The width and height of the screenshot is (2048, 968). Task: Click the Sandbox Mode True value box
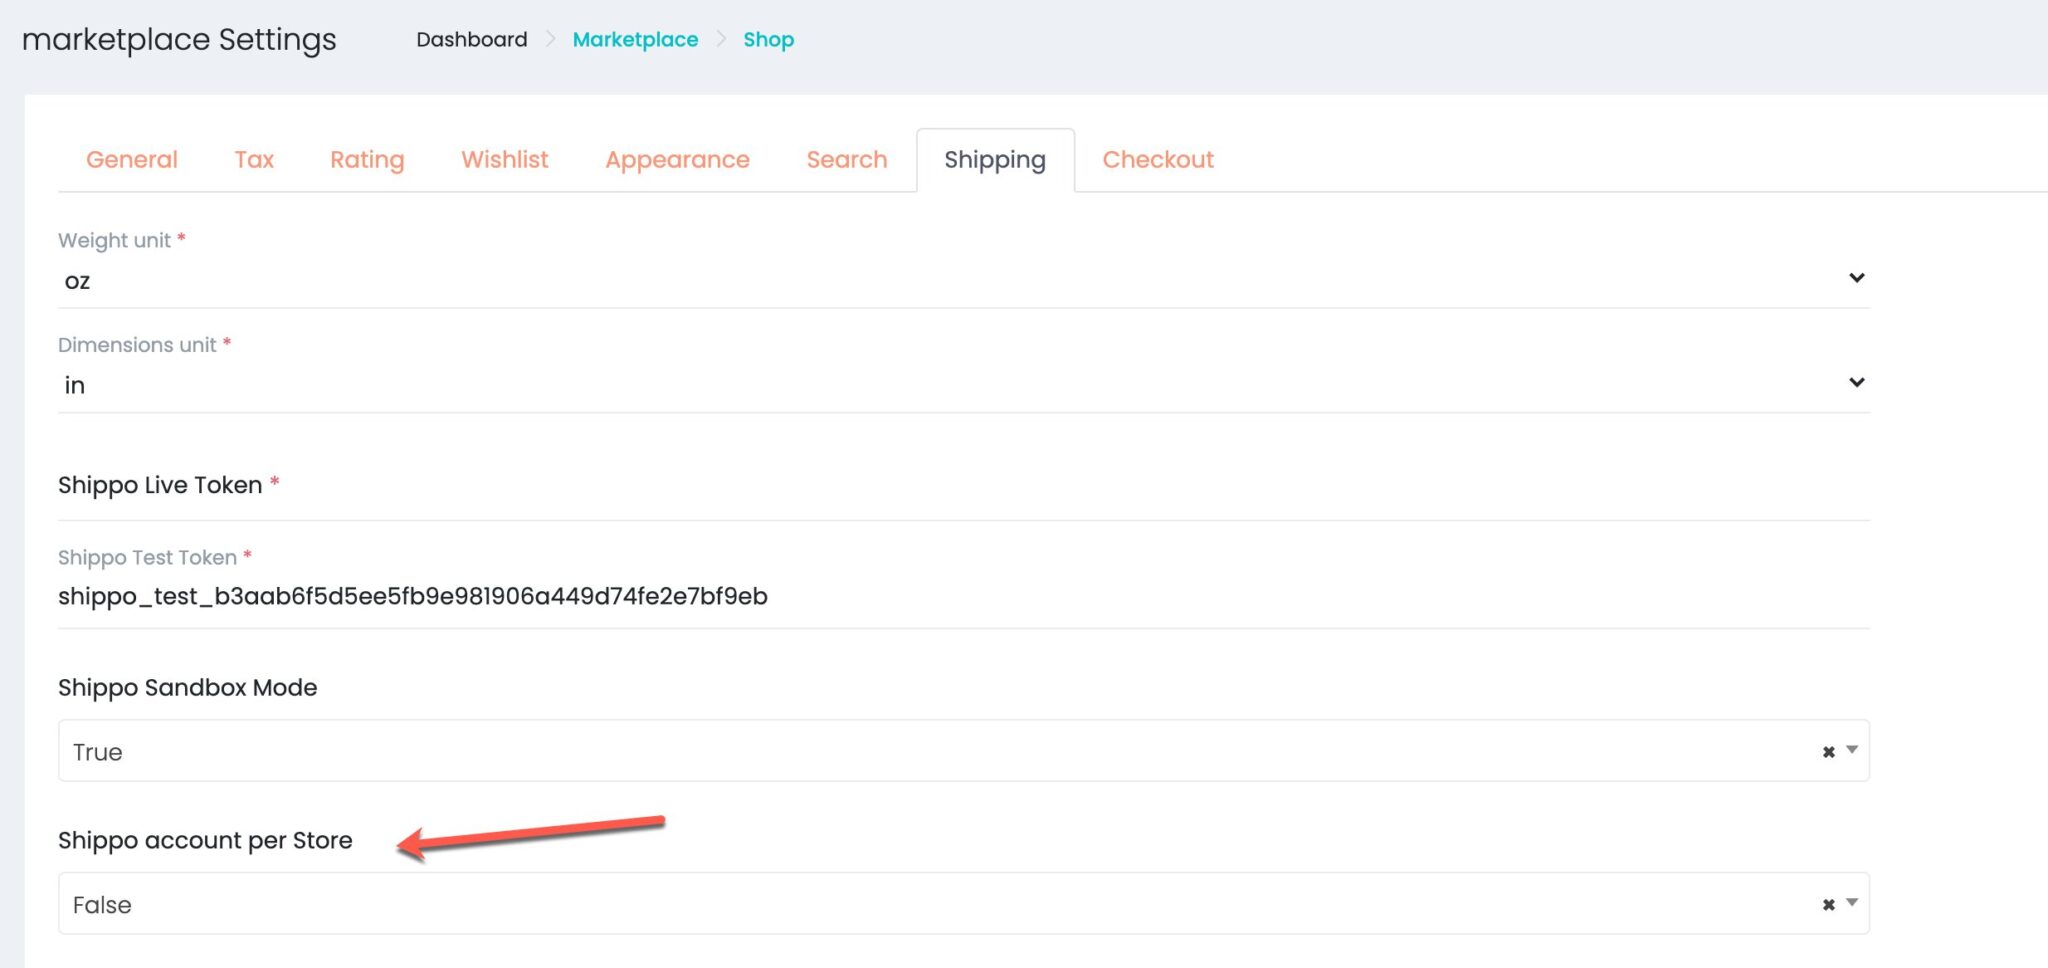[x=900, y=752]
